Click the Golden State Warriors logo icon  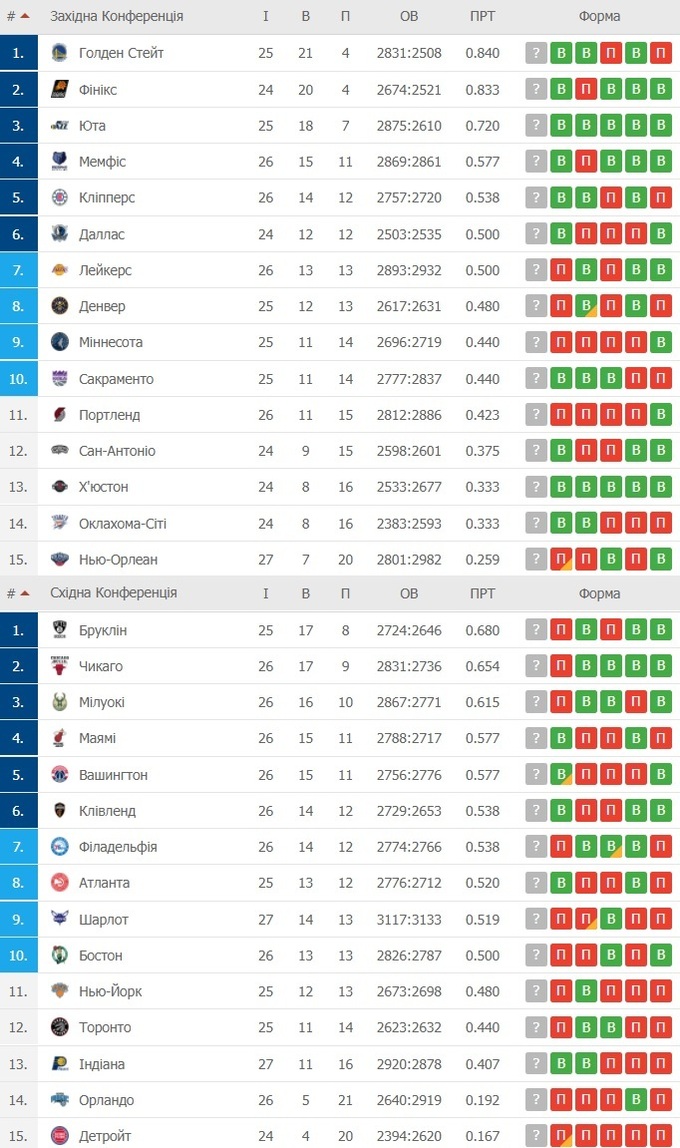60,53
